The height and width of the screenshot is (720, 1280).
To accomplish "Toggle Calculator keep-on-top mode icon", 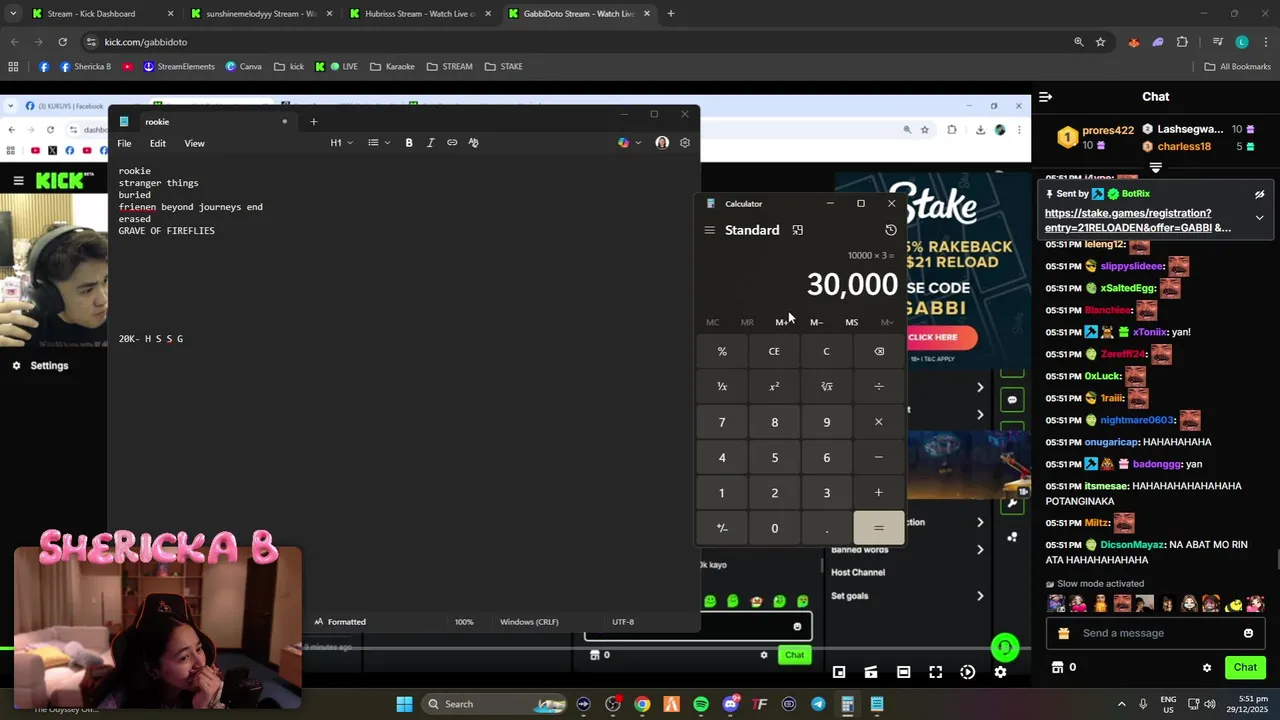I will pos(797,230).
